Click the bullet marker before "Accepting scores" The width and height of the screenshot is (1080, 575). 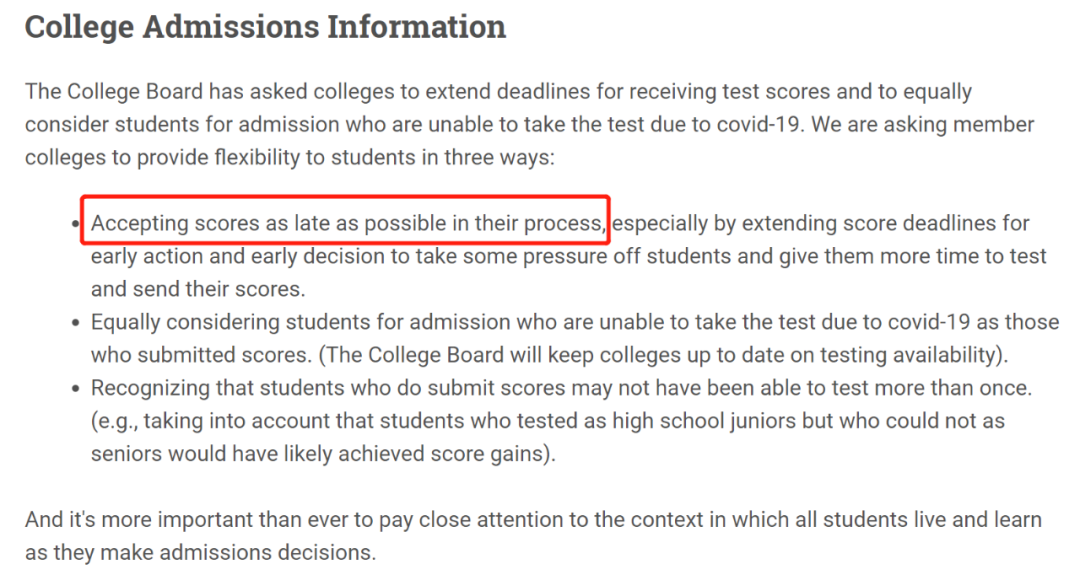77,223
